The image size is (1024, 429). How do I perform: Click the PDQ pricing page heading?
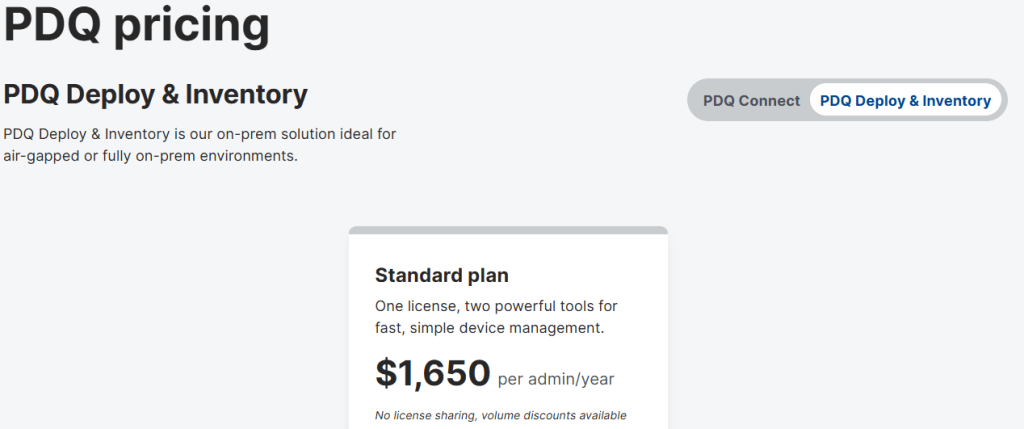pos(137,25)
